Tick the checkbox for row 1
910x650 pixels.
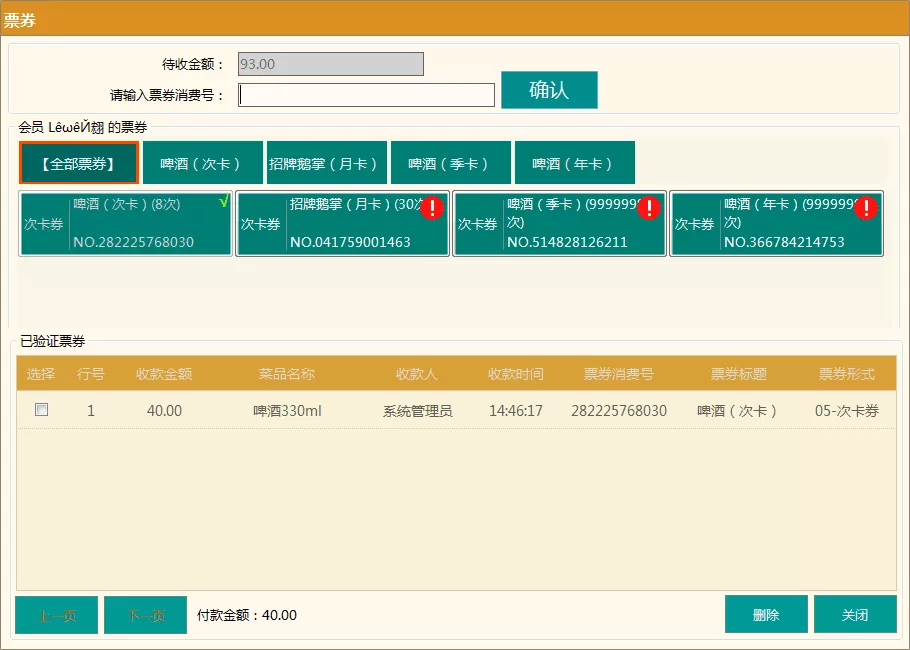coord(42,410)
